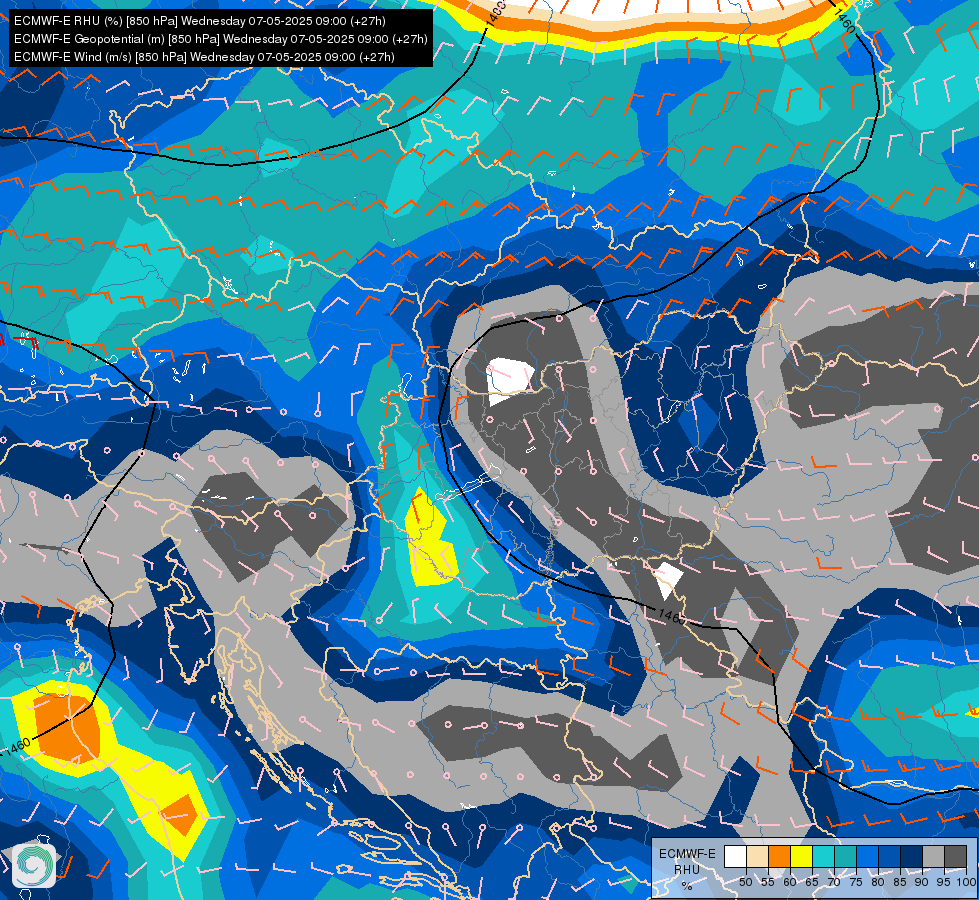Click the legend tick value 90
This screenshot has height=900, width=979.
click(x=922, y=882)
